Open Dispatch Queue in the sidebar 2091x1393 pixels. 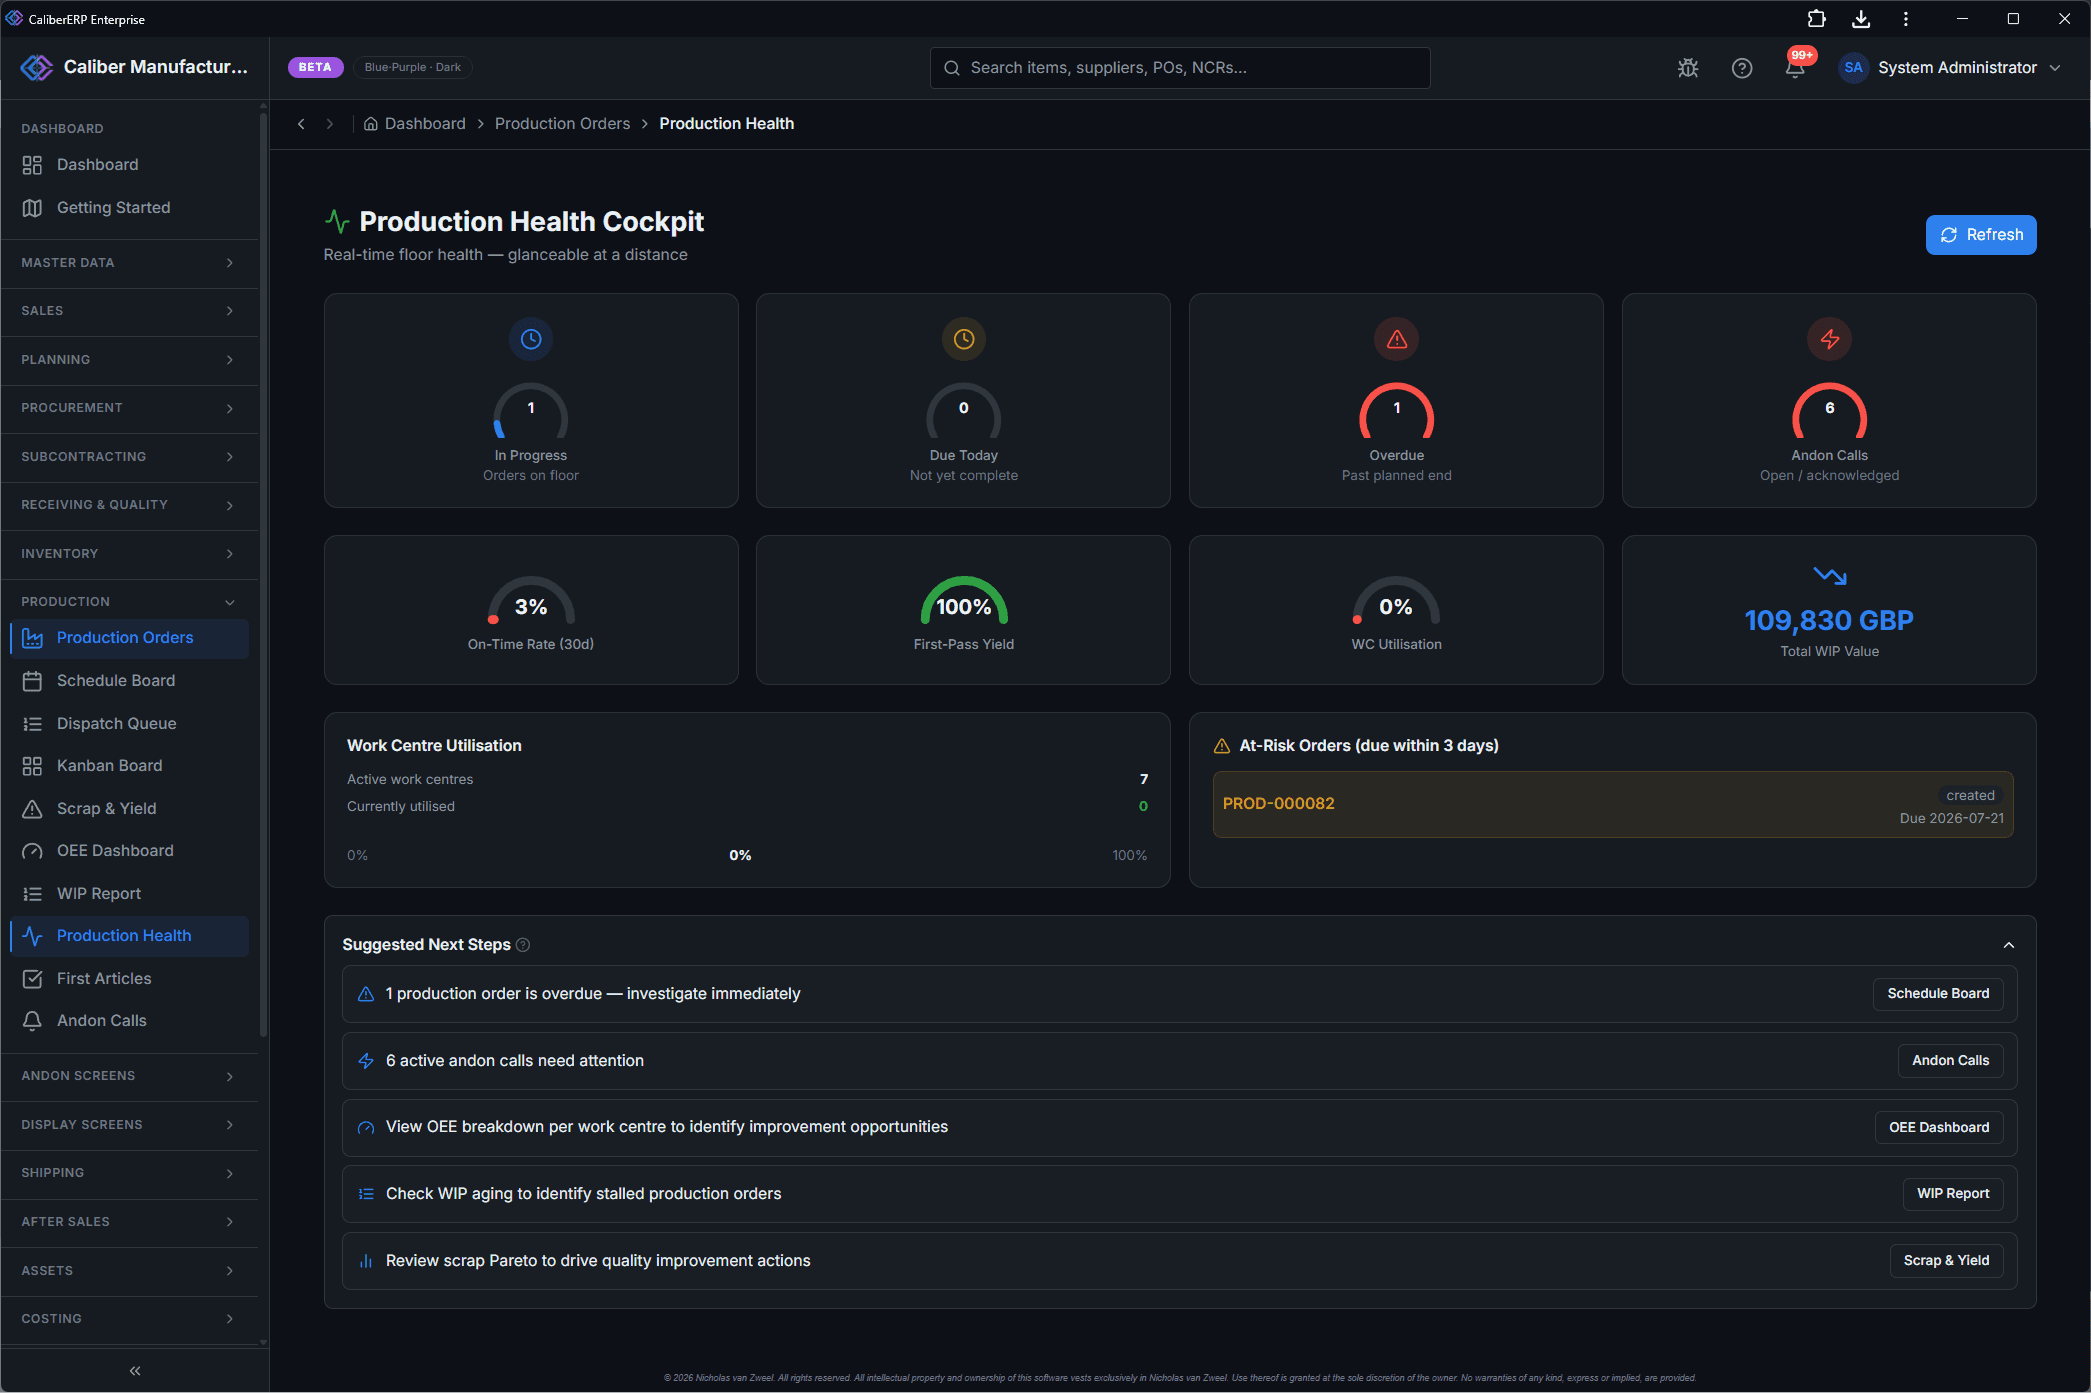128,724
